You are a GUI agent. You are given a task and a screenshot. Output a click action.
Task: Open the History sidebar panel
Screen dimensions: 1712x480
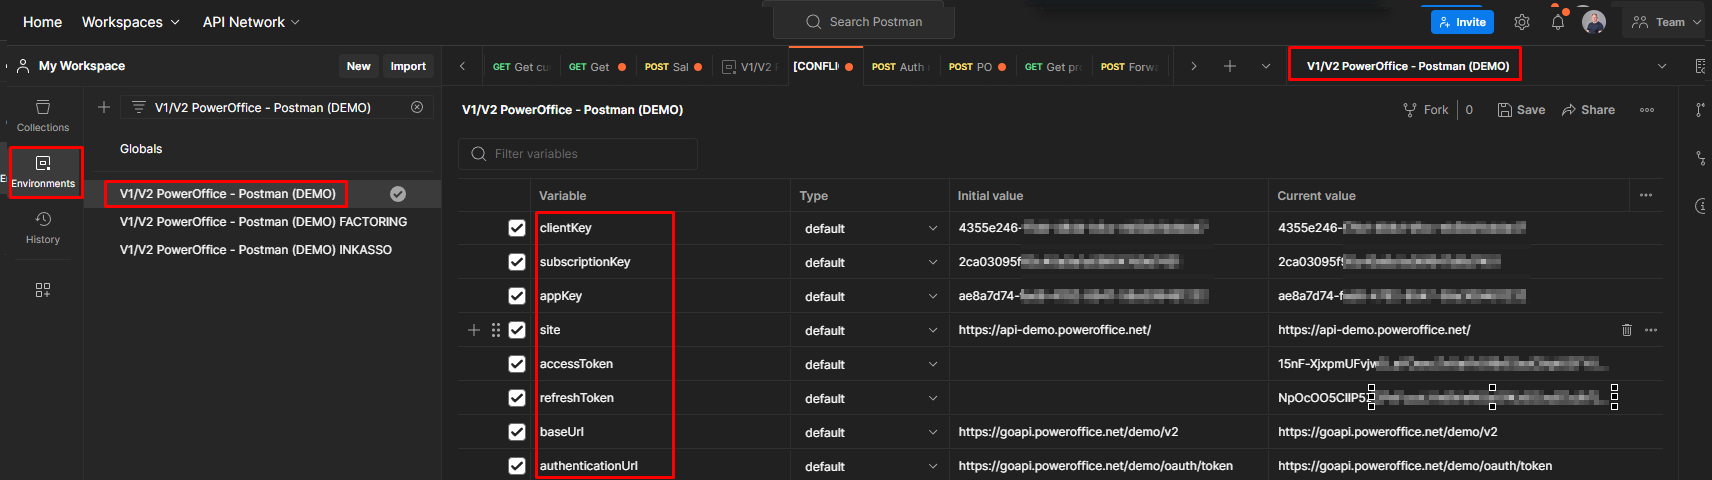coord(43,227)
